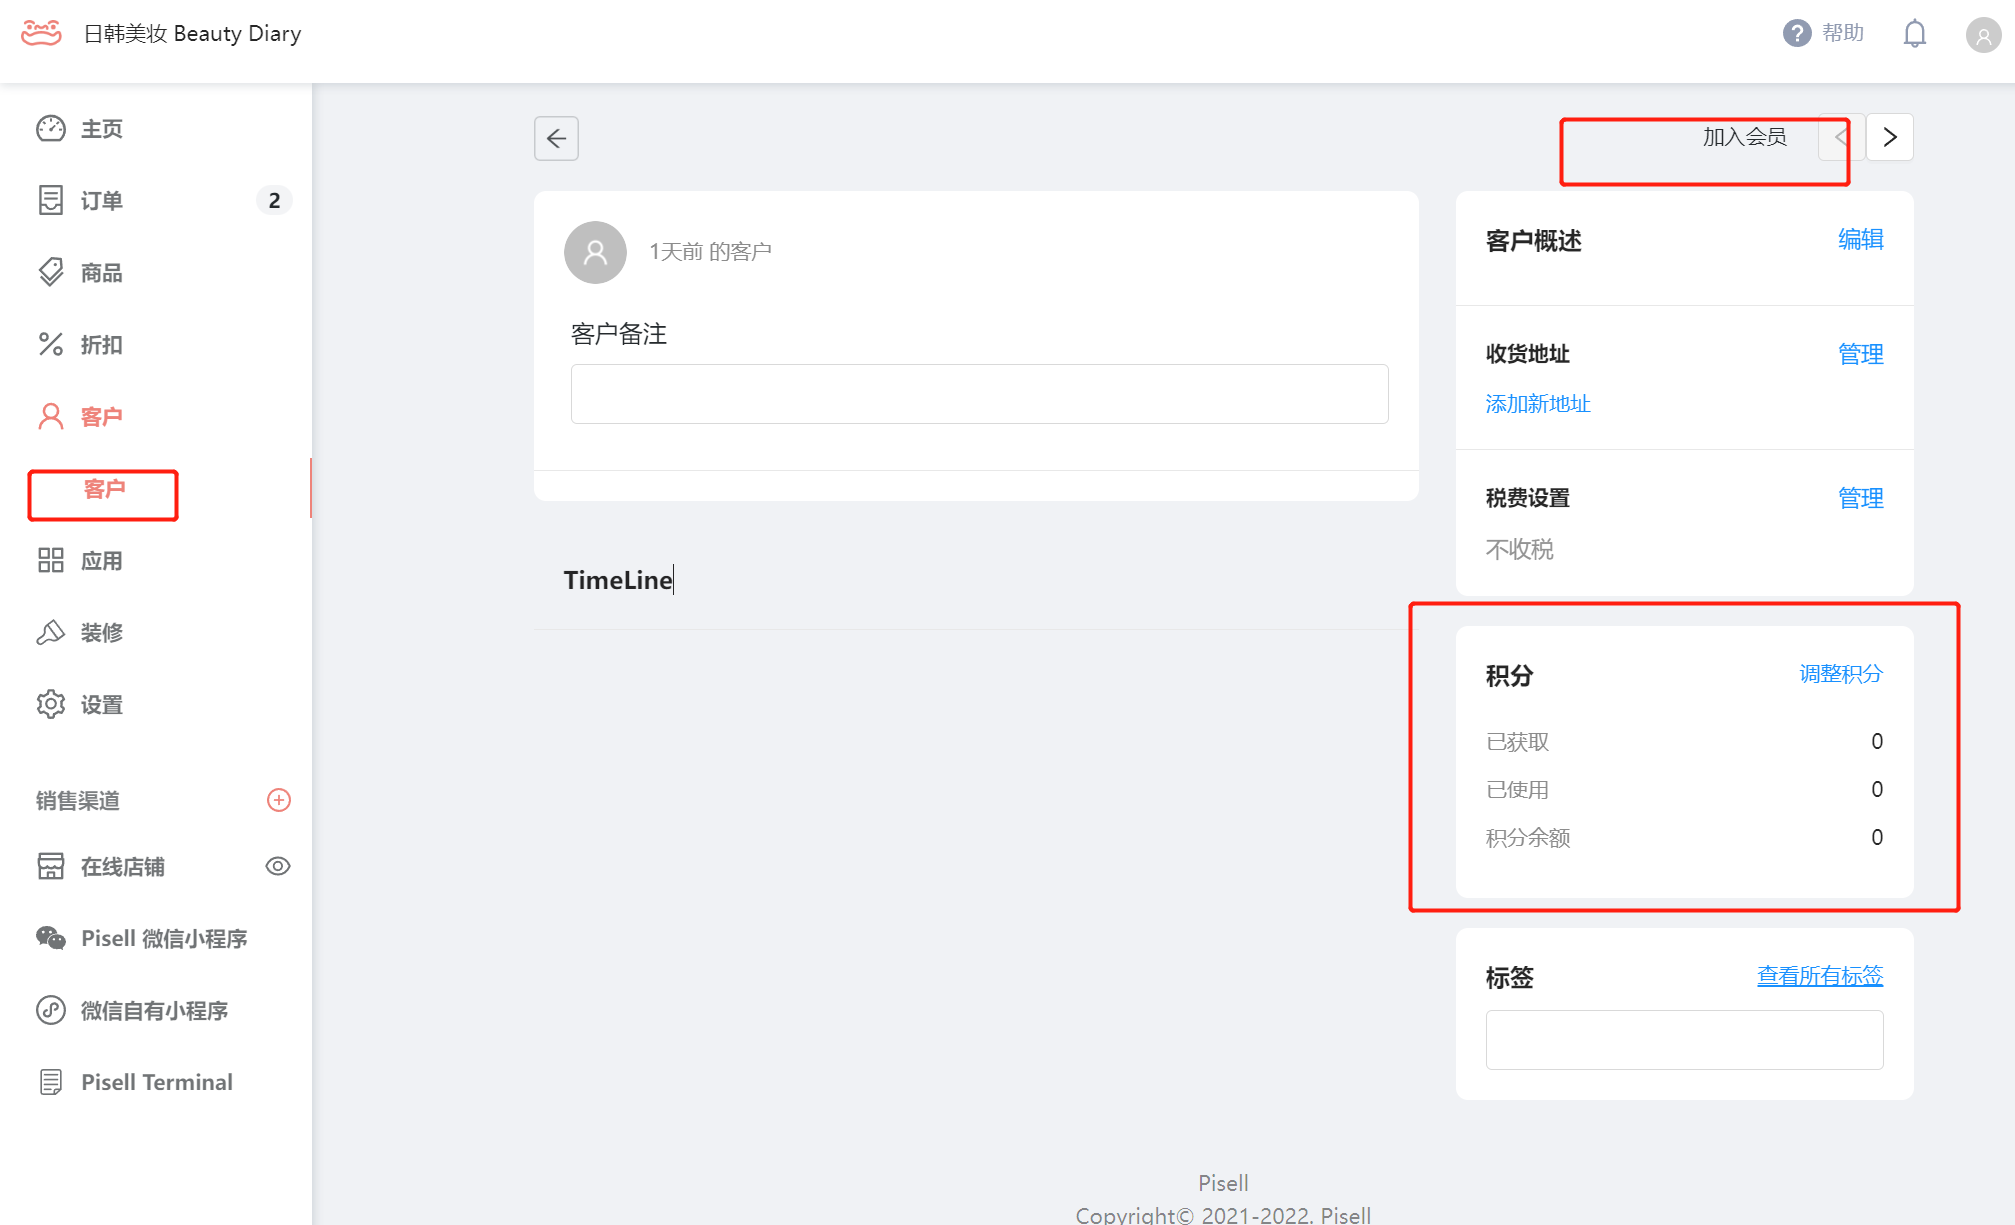This screenshot has width=2015, height=1225.
Task: Go to previous customer chevron
Action: pos(1841,137)
